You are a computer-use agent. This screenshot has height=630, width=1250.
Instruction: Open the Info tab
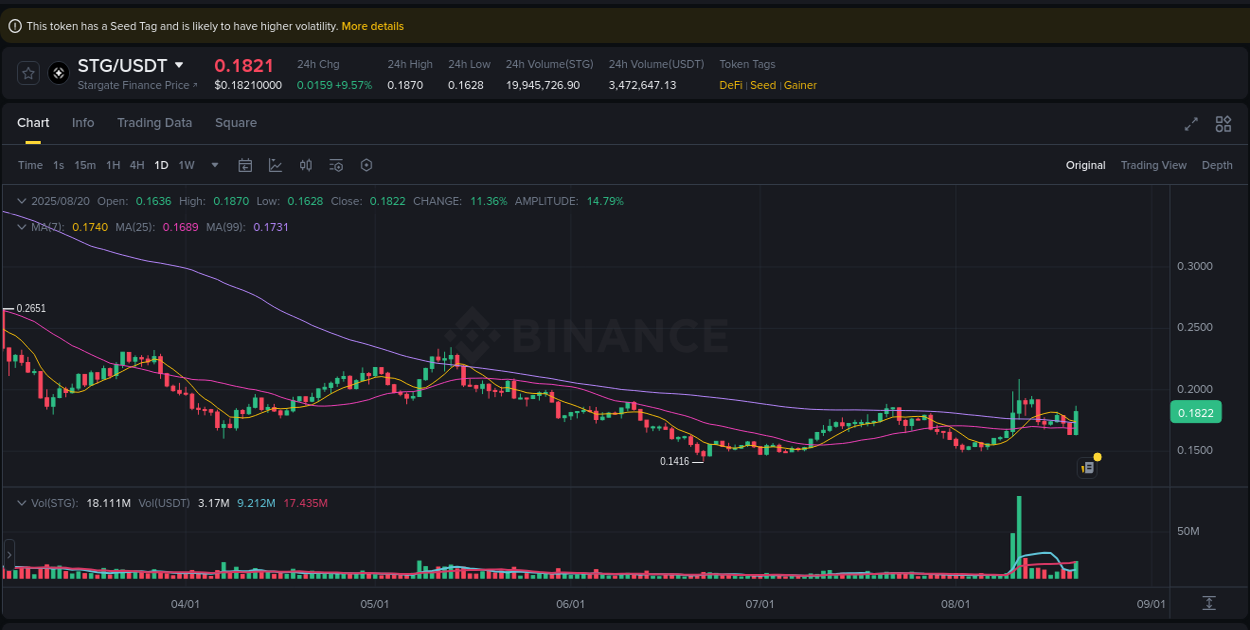83,122
